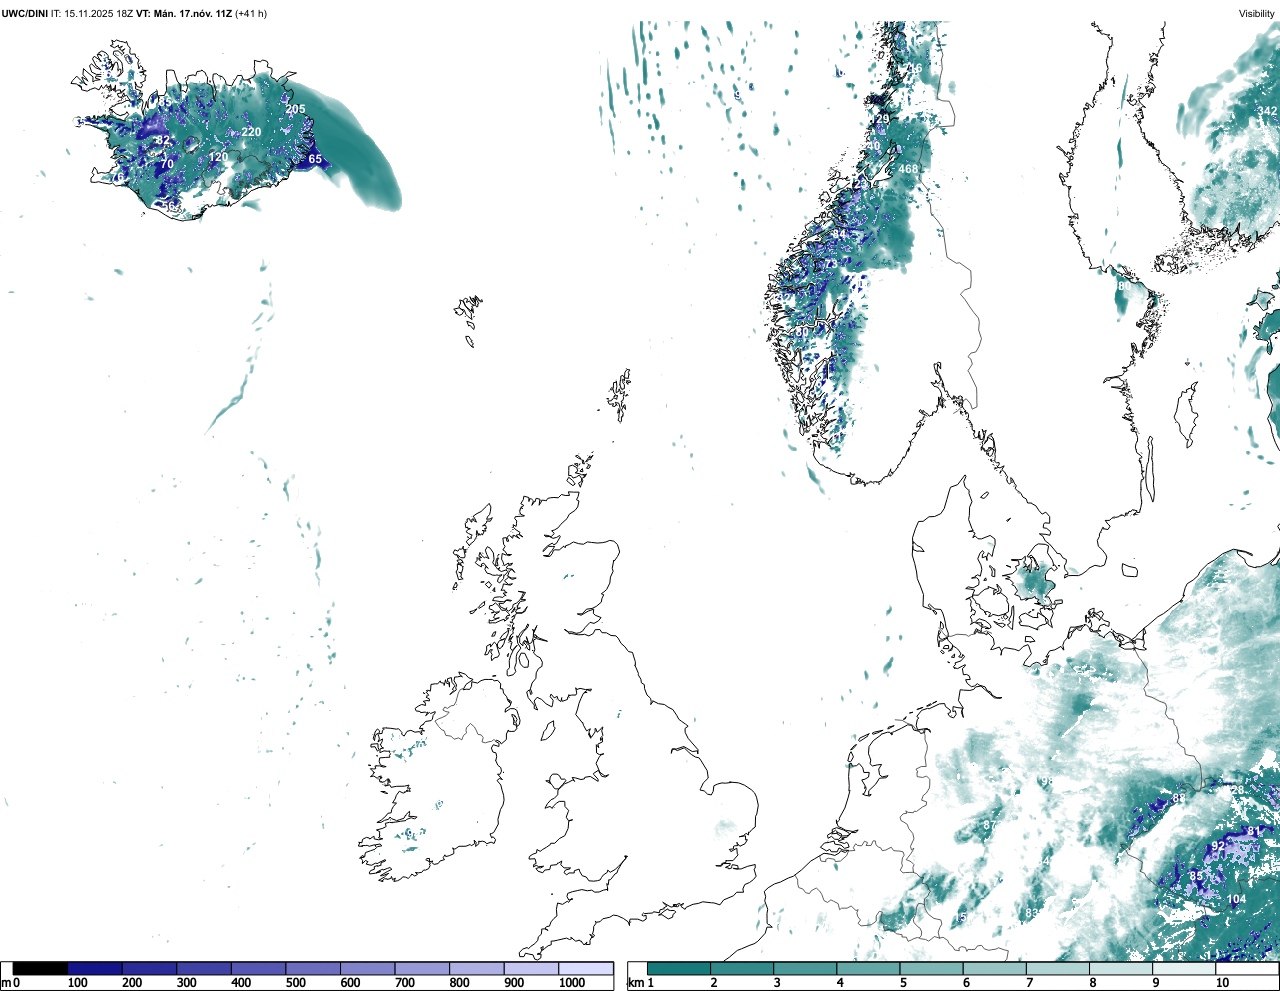Click the 'UWC/DINI' model label

point(25,13)
